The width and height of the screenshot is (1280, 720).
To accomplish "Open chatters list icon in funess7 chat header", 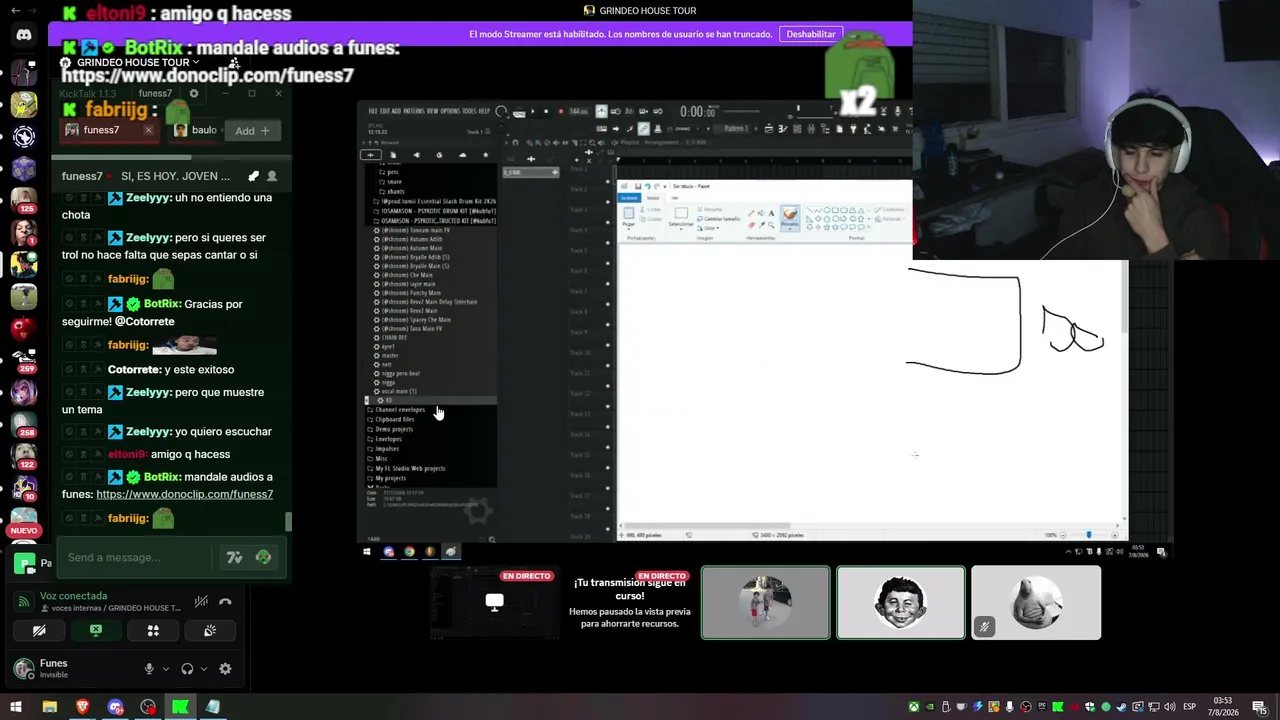I will [271, 176].
